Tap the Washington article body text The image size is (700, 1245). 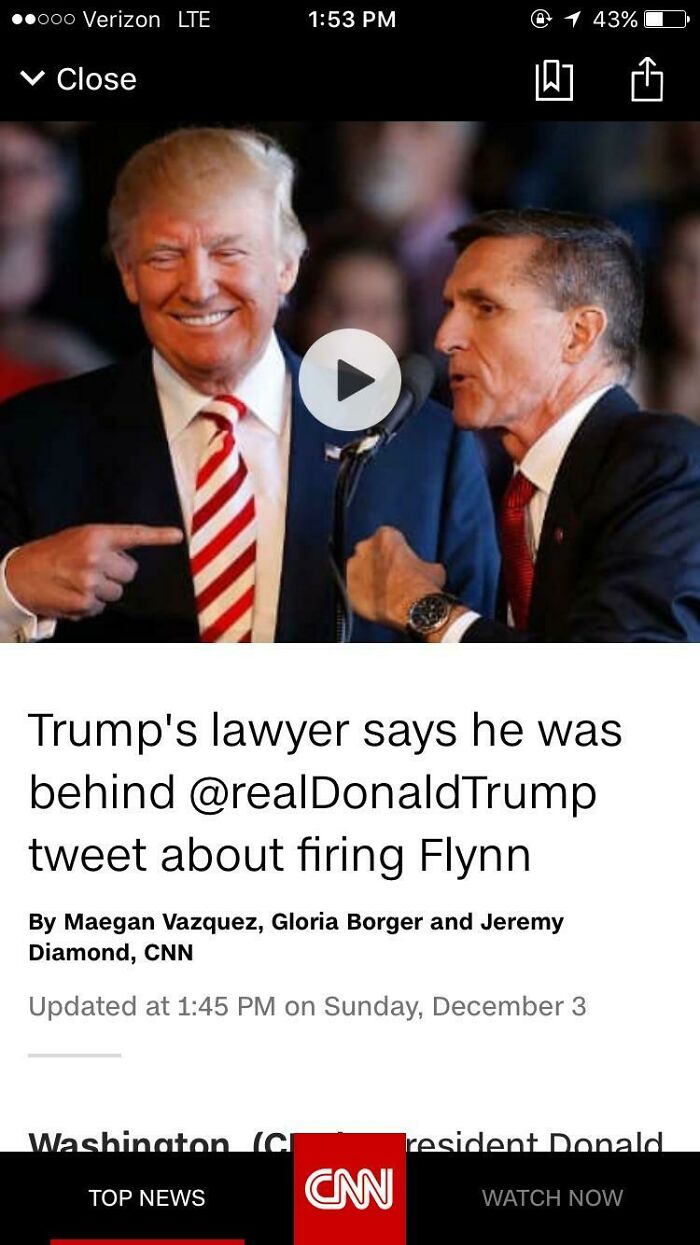click(346, 1142)
